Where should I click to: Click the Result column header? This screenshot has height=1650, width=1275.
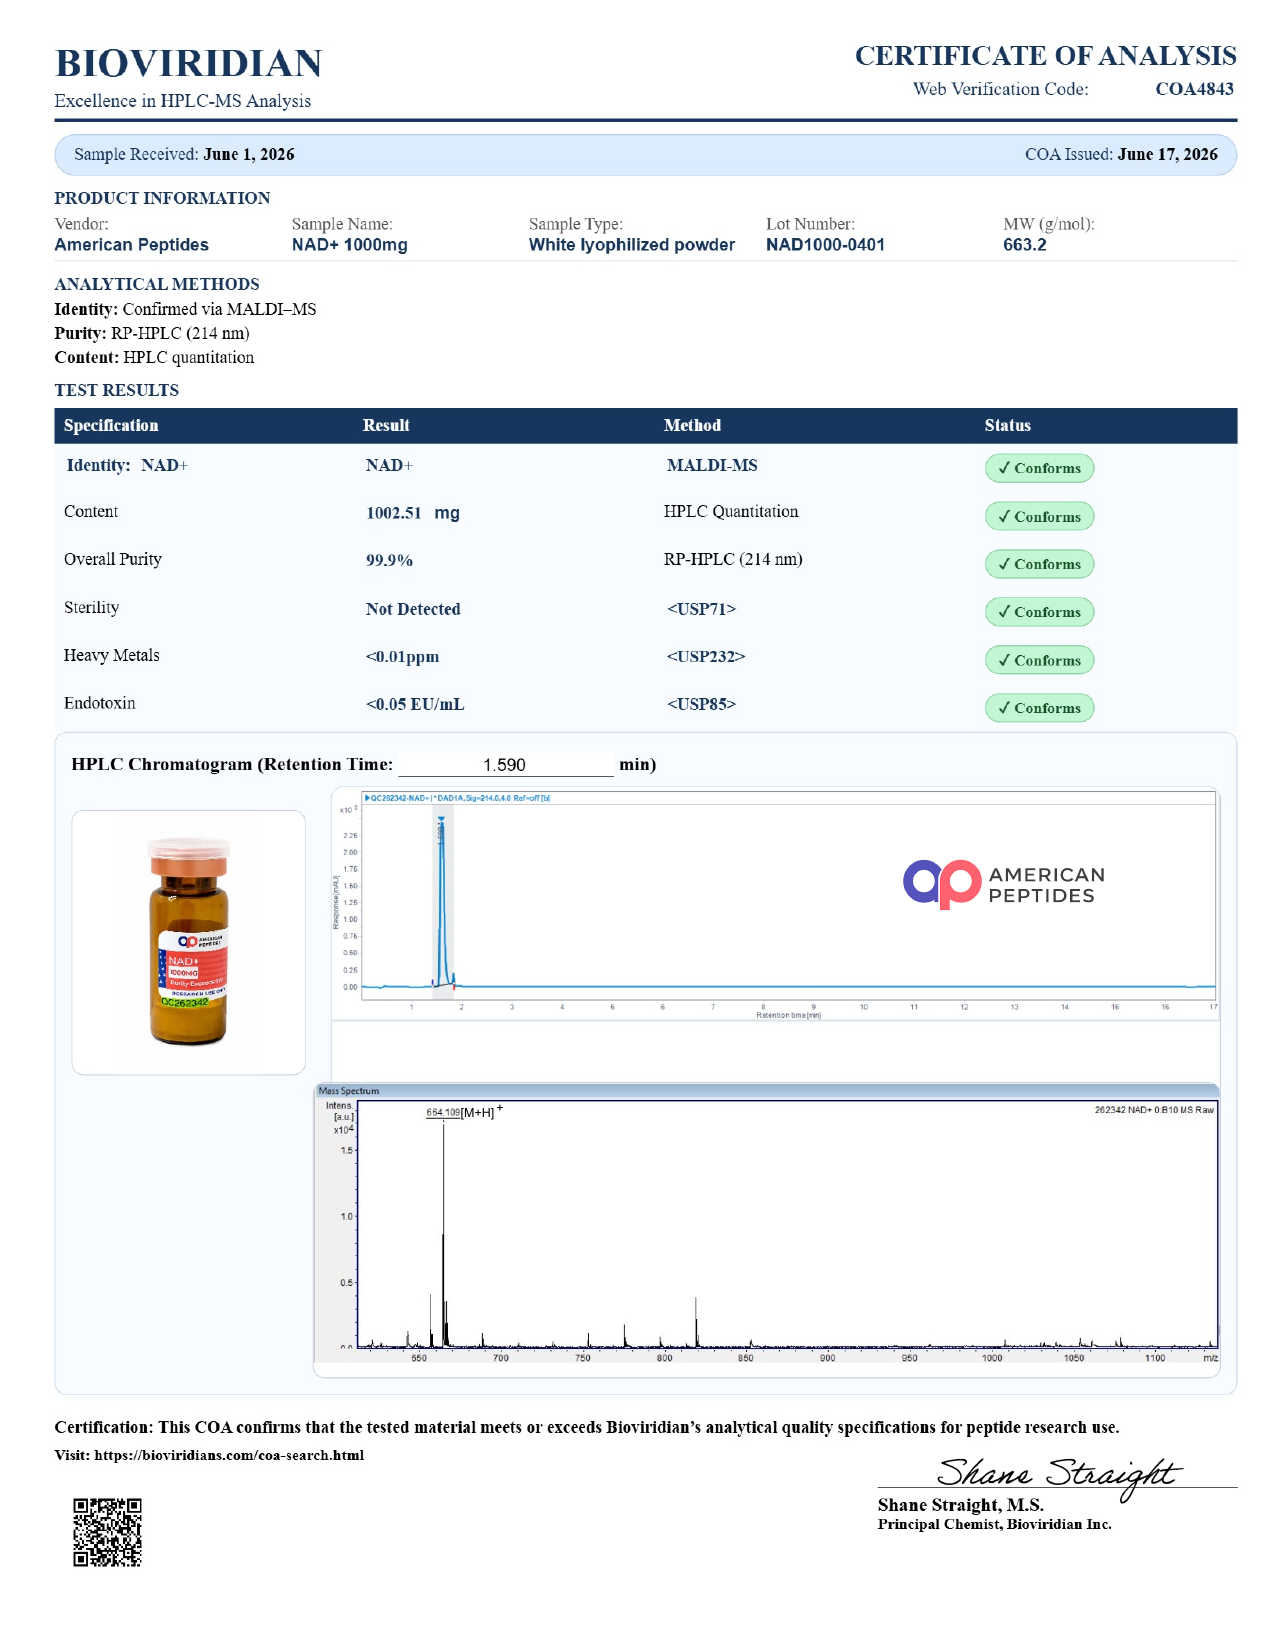coord(386,425)
